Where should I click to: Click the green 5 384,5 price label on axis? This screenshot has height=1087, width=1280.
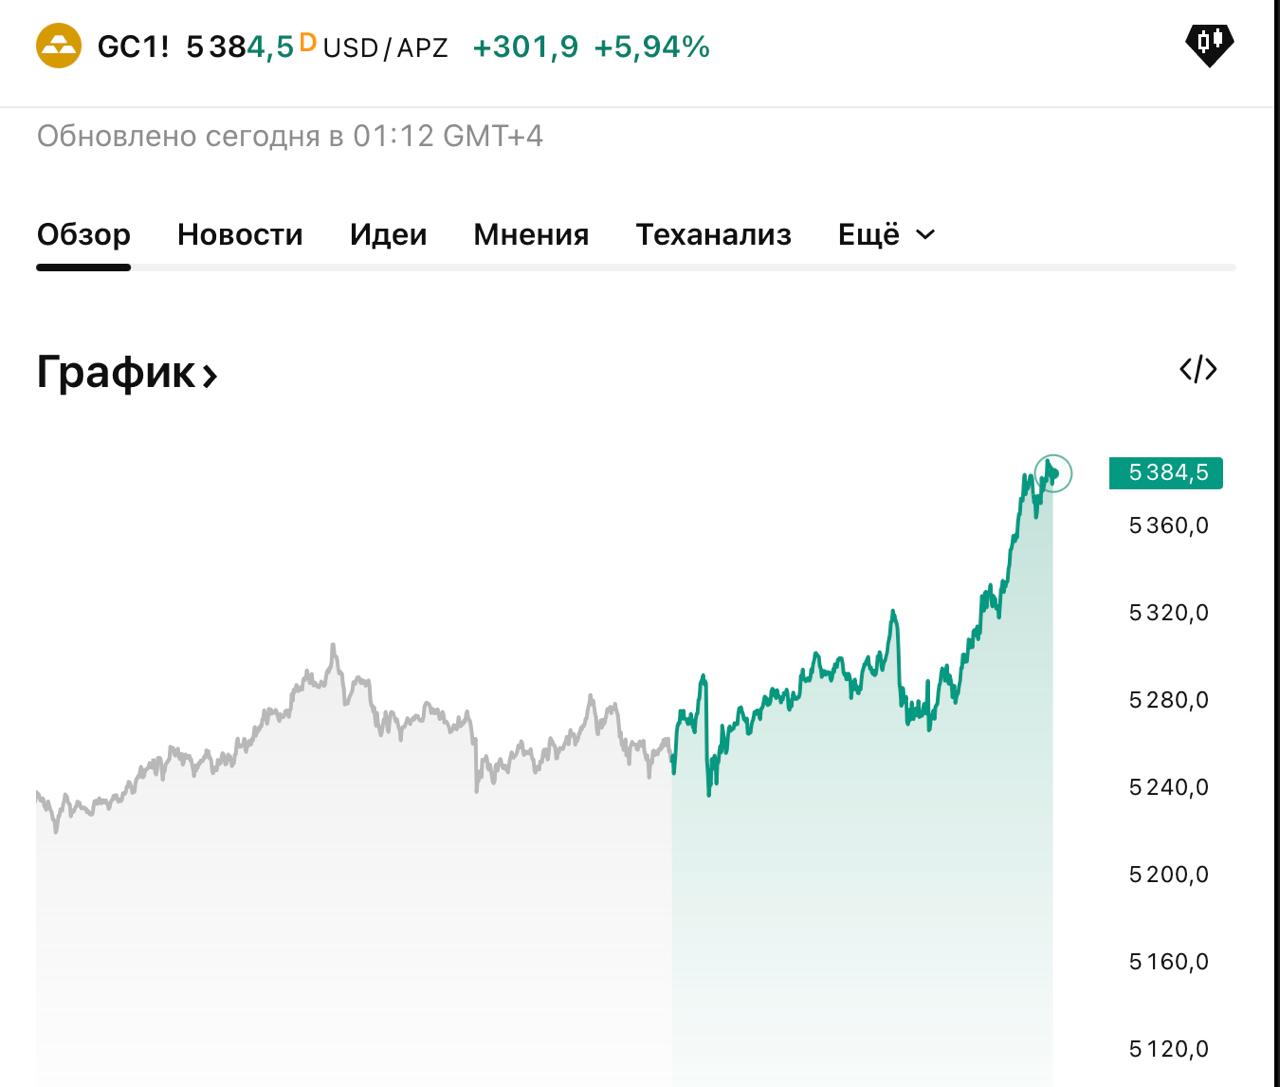[1166, 472]
